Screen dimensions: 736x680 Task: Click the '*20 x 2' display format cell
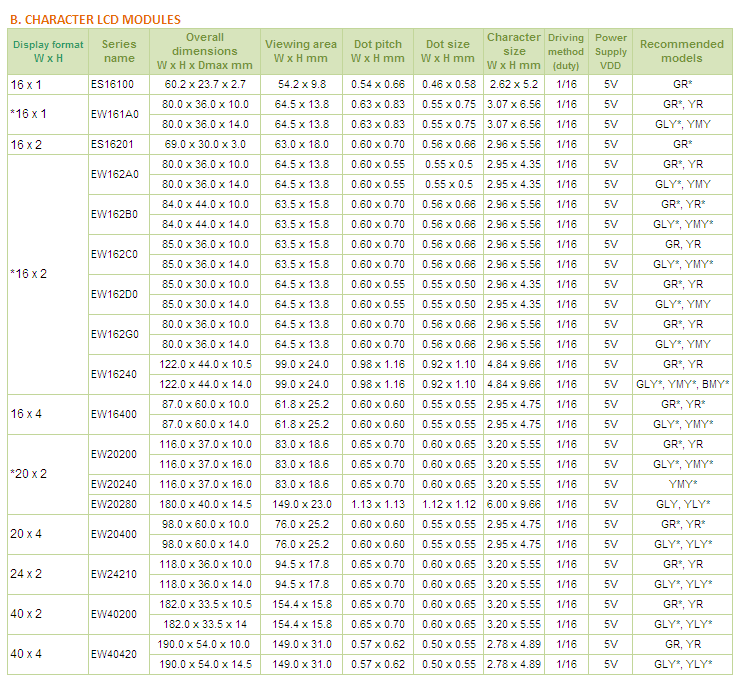[48, 474]
